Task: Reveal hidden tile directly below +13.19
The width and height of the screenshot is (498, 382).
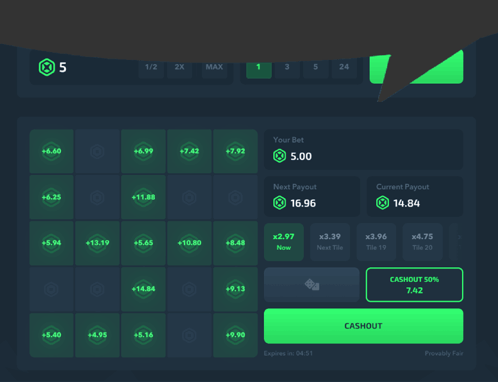Action: 97,289
